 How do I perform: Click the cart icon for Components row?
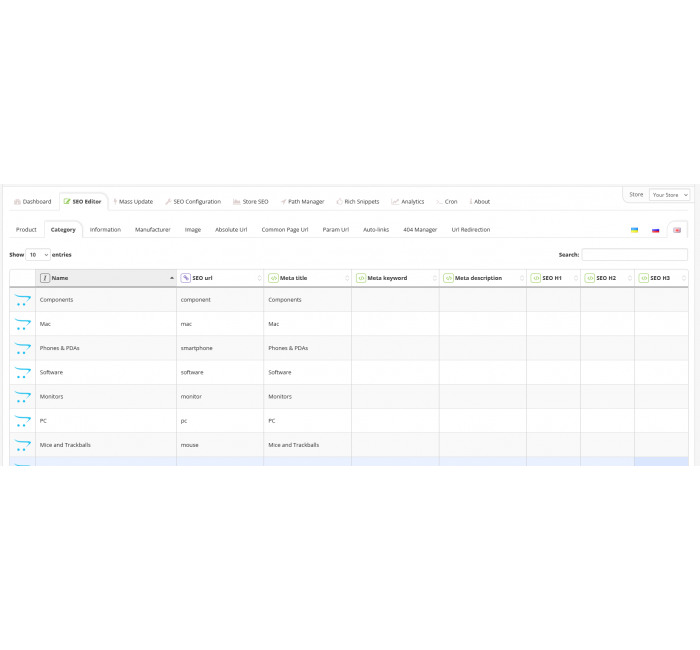click(x=22, y=300)
